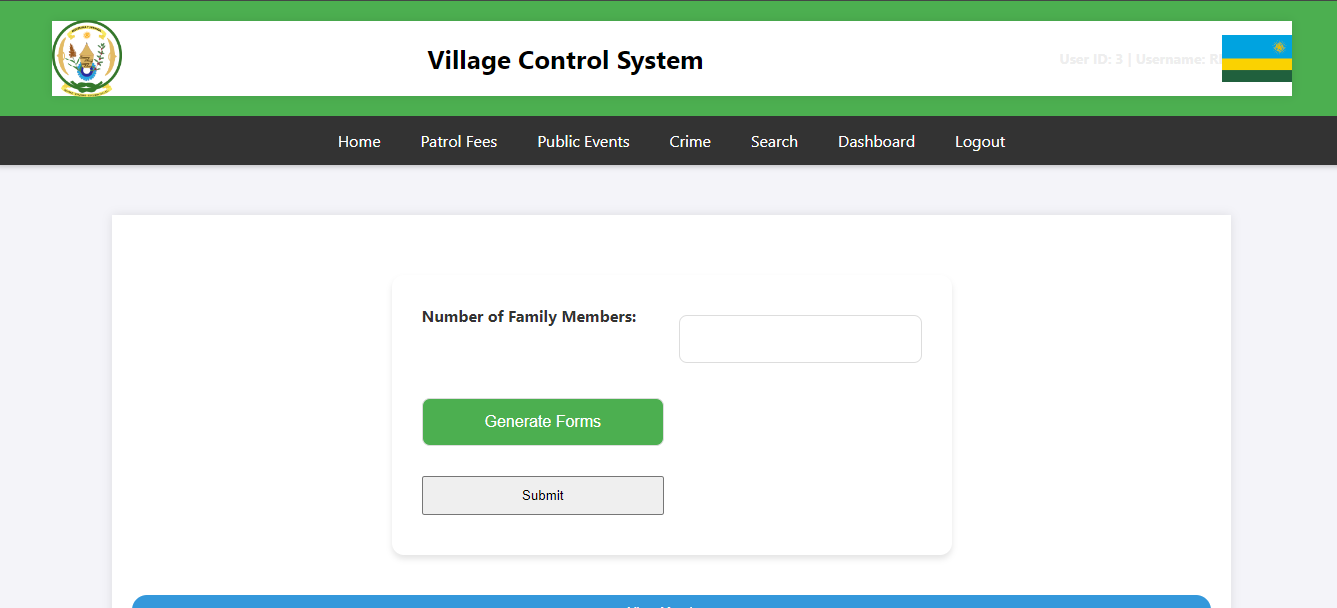1337x608 pixels.
Task: Click inside the family members number field
Action: point(799,338)
